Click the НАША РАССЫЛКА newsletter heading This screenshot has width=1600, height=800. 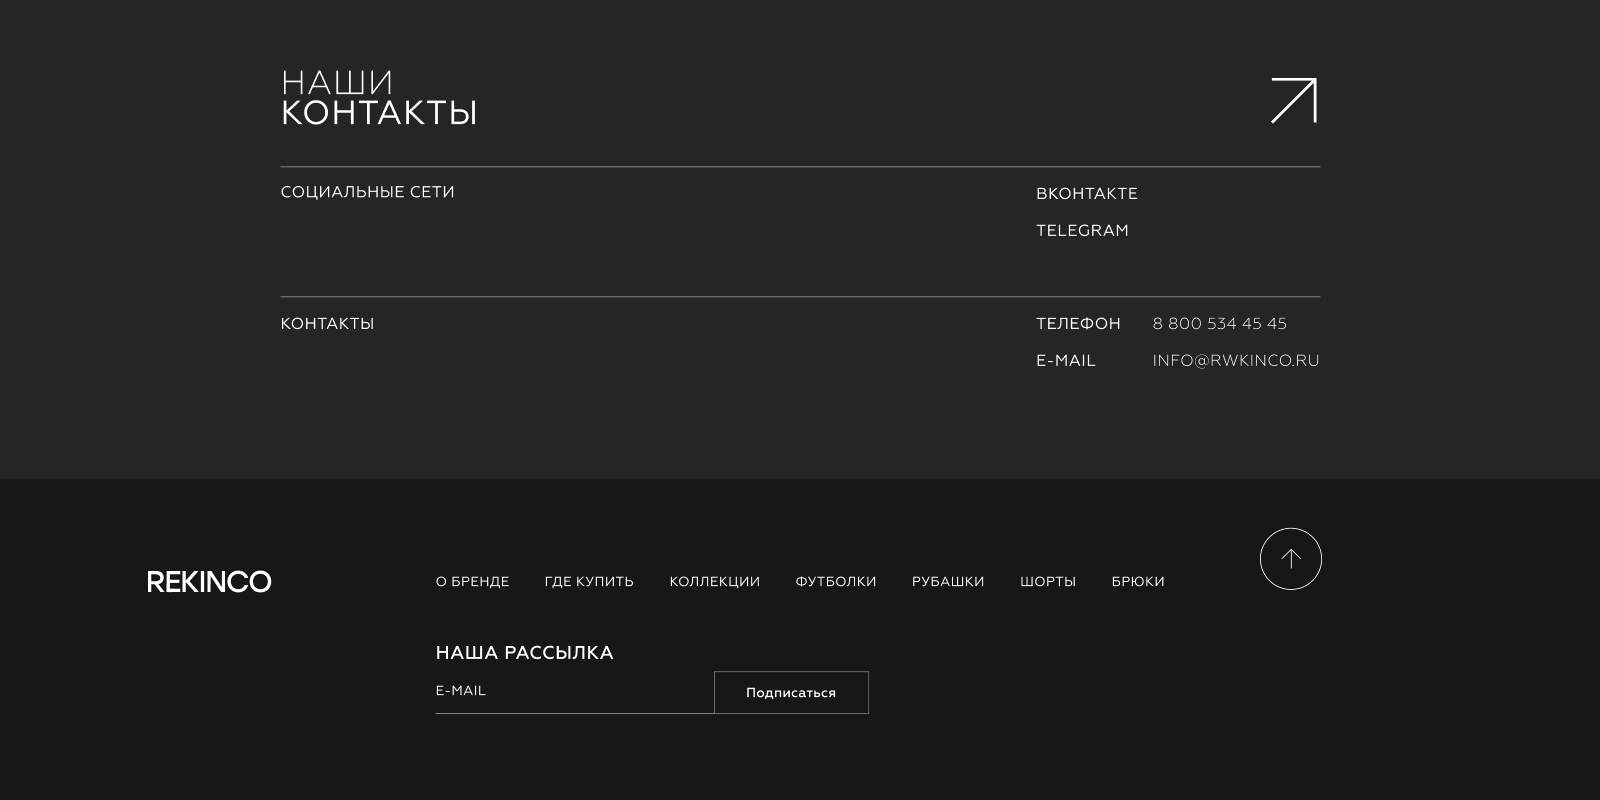point(524,653)
